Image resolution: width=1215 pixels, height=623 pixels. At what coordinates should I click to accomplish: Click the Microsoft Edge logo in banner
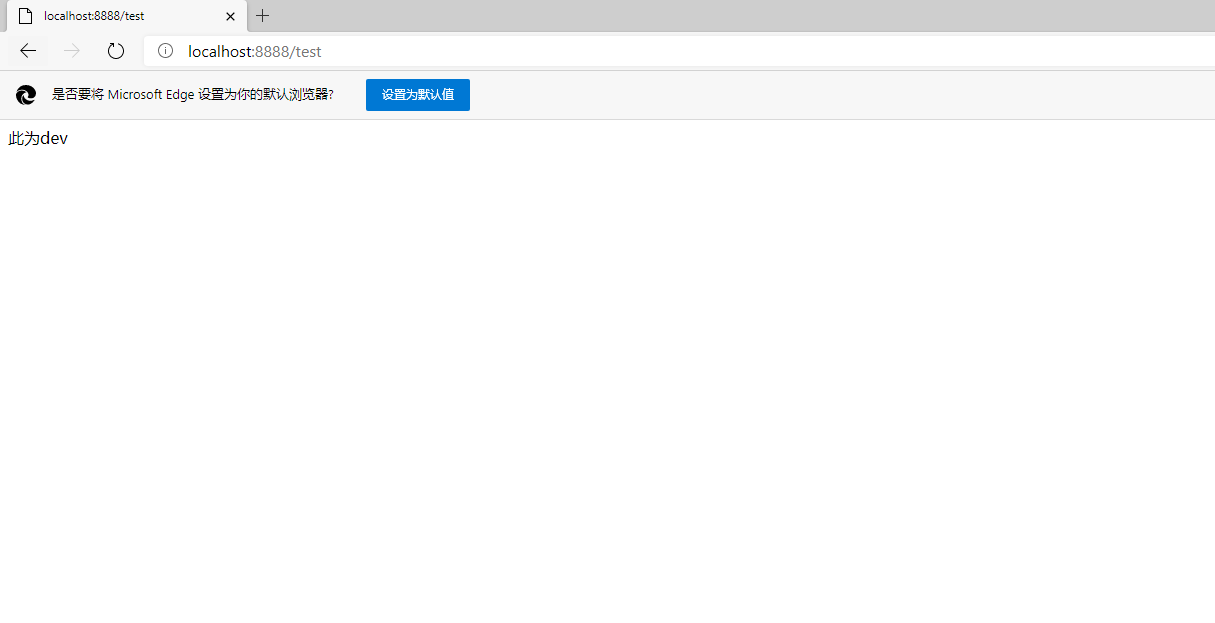click(x=26, y=95)
